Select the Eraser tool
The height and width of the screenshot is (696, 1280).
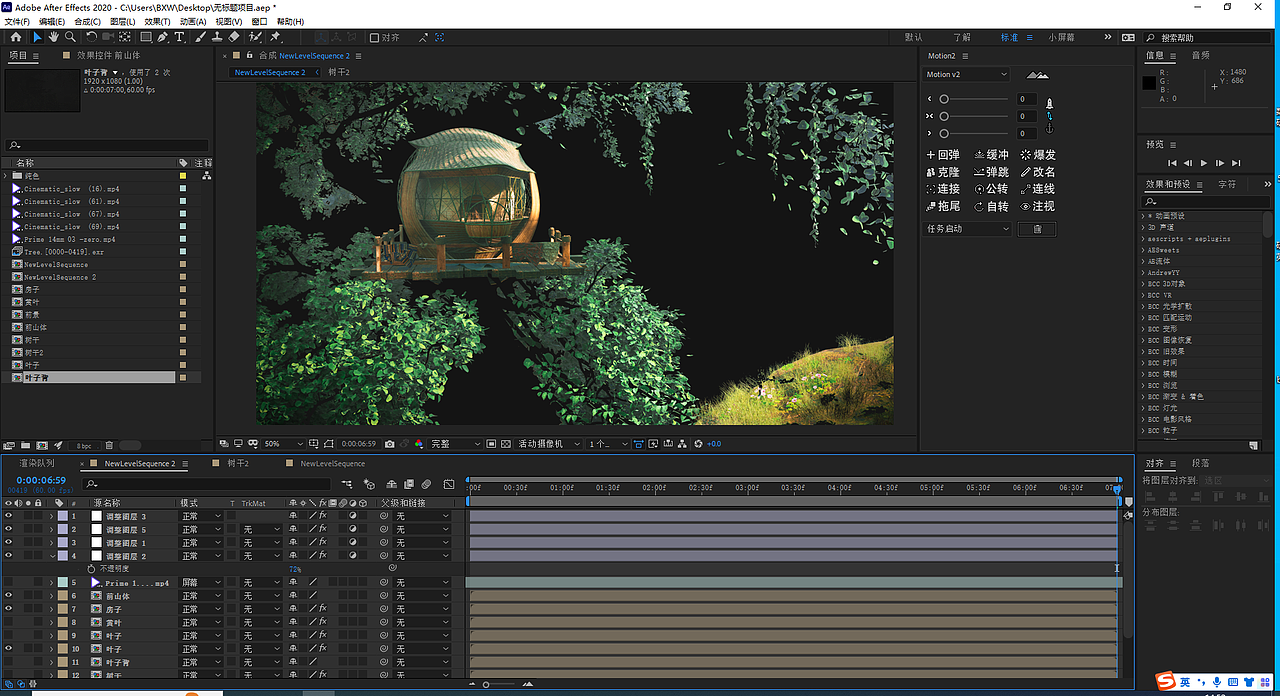pos(234,37)
